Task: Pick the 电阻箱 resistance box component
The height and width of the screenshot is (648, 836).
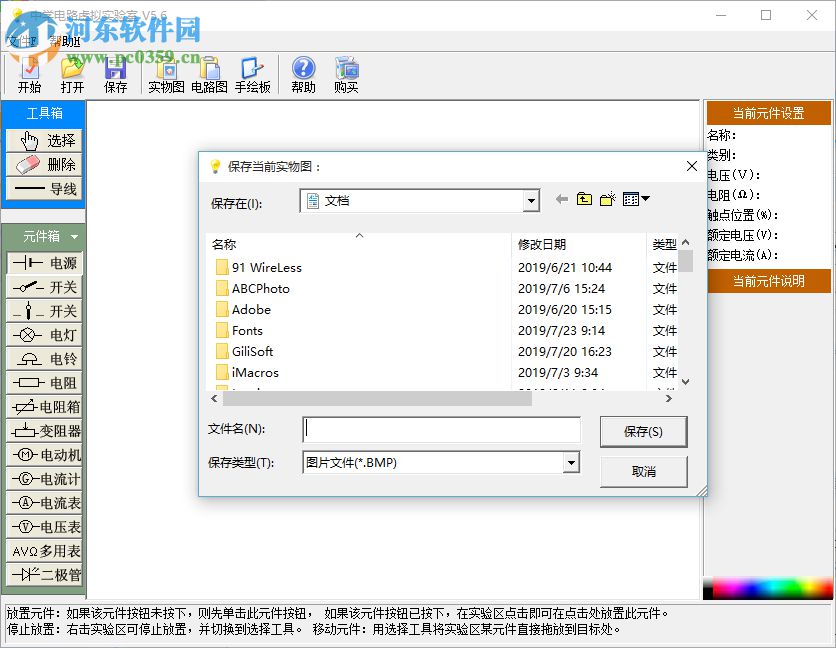Action: point(44,407)
